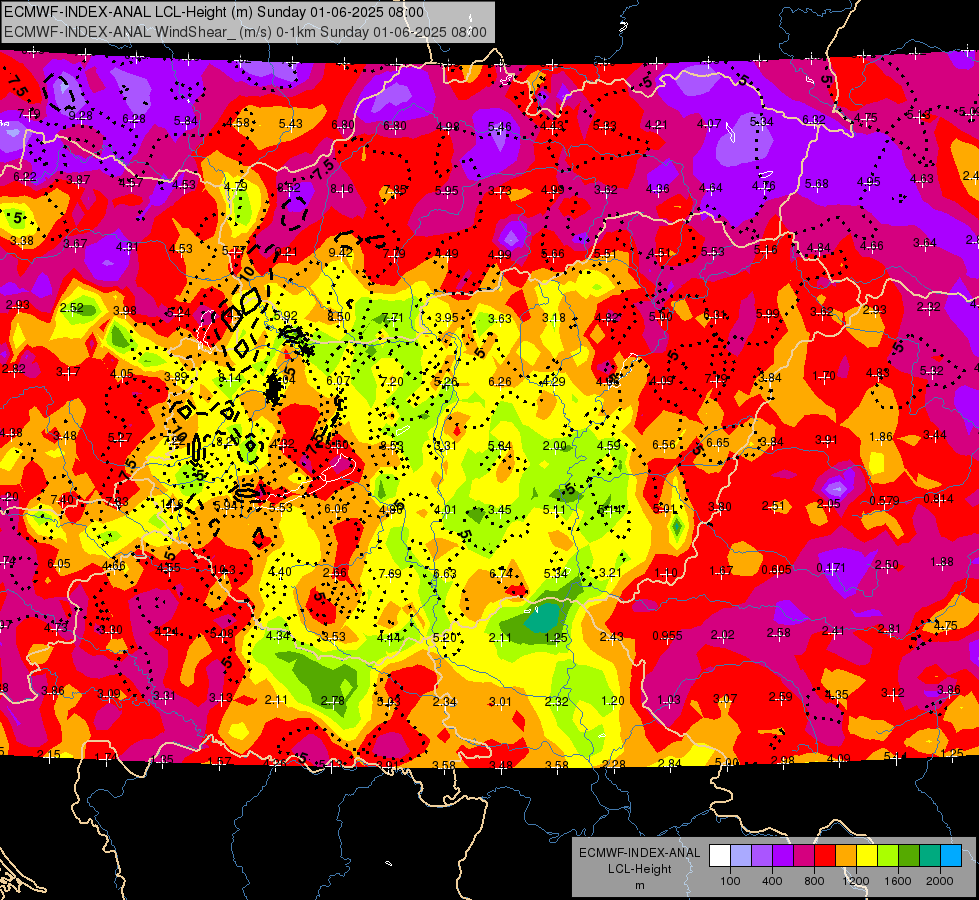The image size is (979, 900).
Task: Click the yellow legend swatch
Action: click(x=867, y=856)
